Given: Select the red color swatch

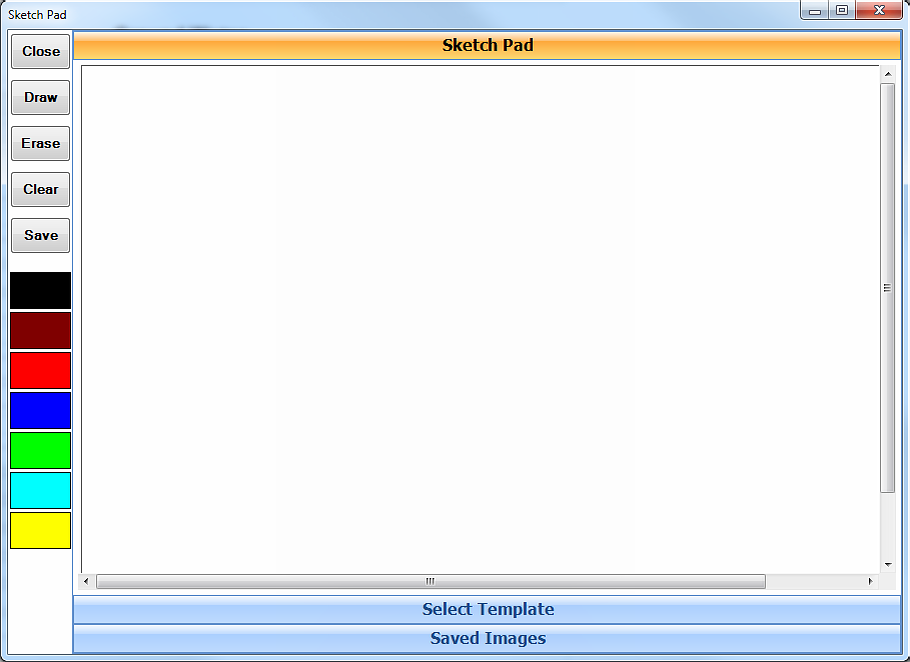Looking at the screenshot, I should 41,370.
